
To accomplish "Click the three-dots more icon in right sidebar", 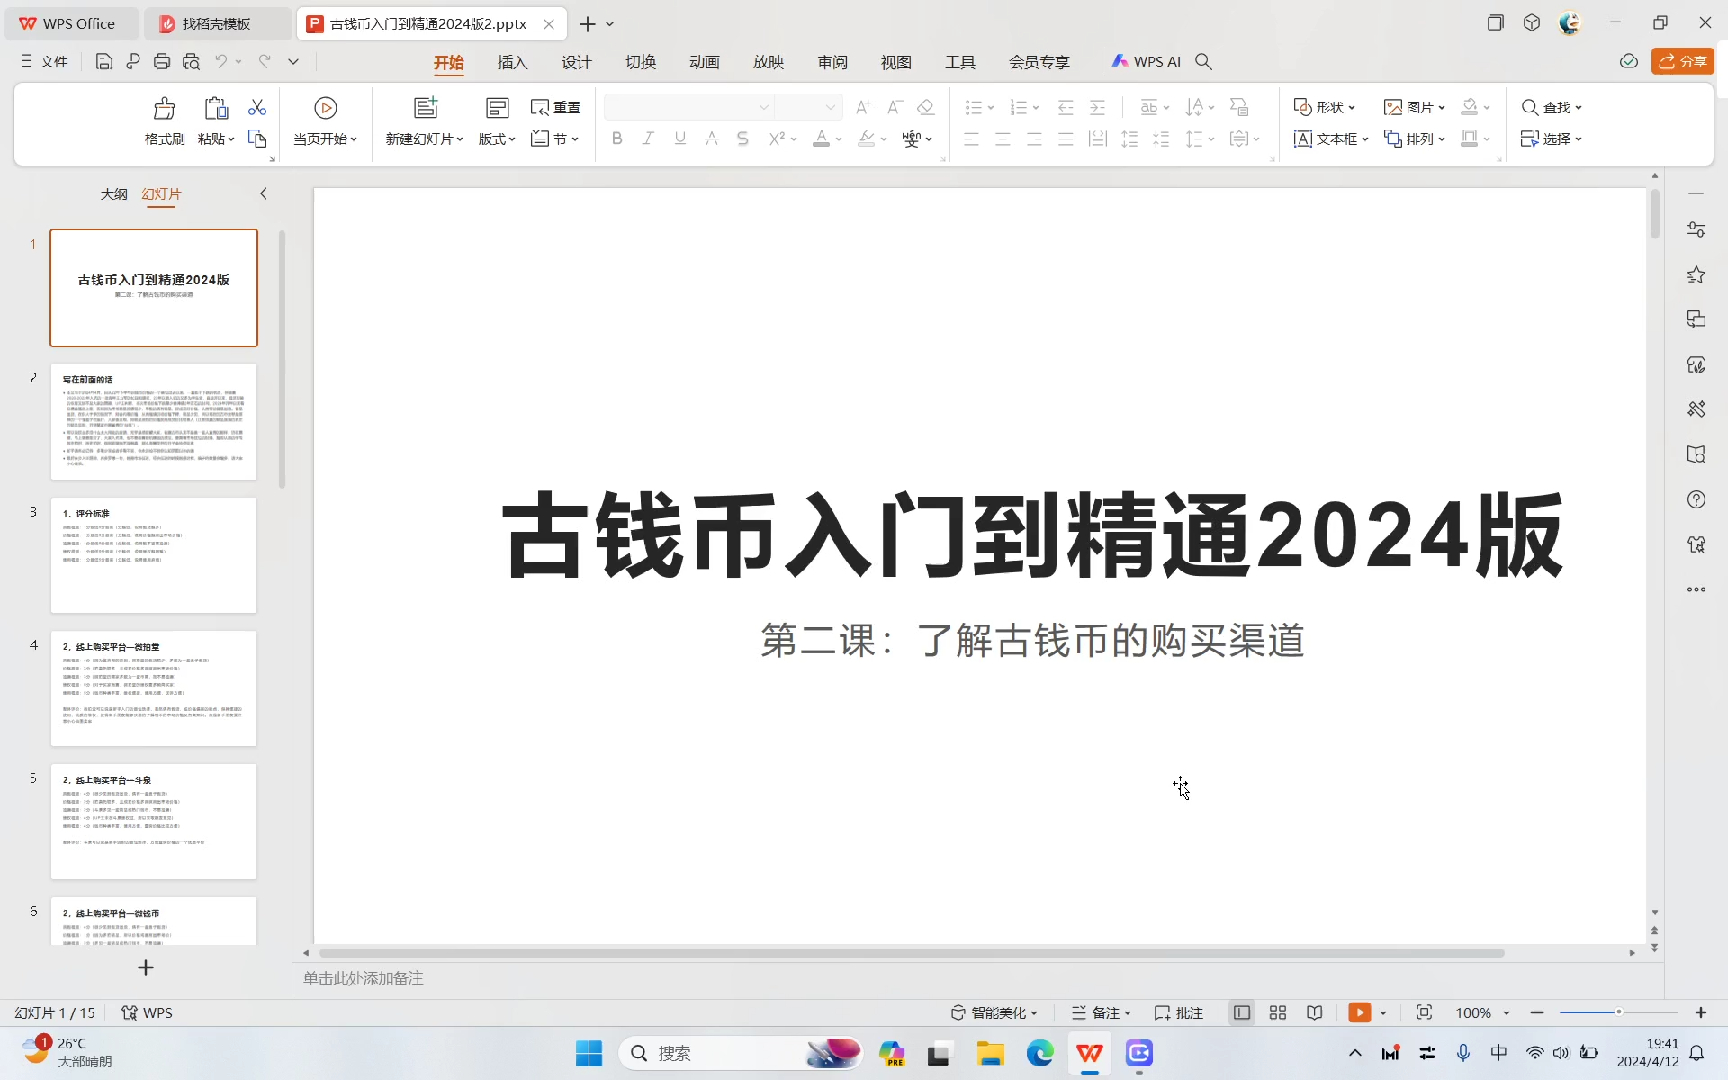I will [x=1696, y=589].
